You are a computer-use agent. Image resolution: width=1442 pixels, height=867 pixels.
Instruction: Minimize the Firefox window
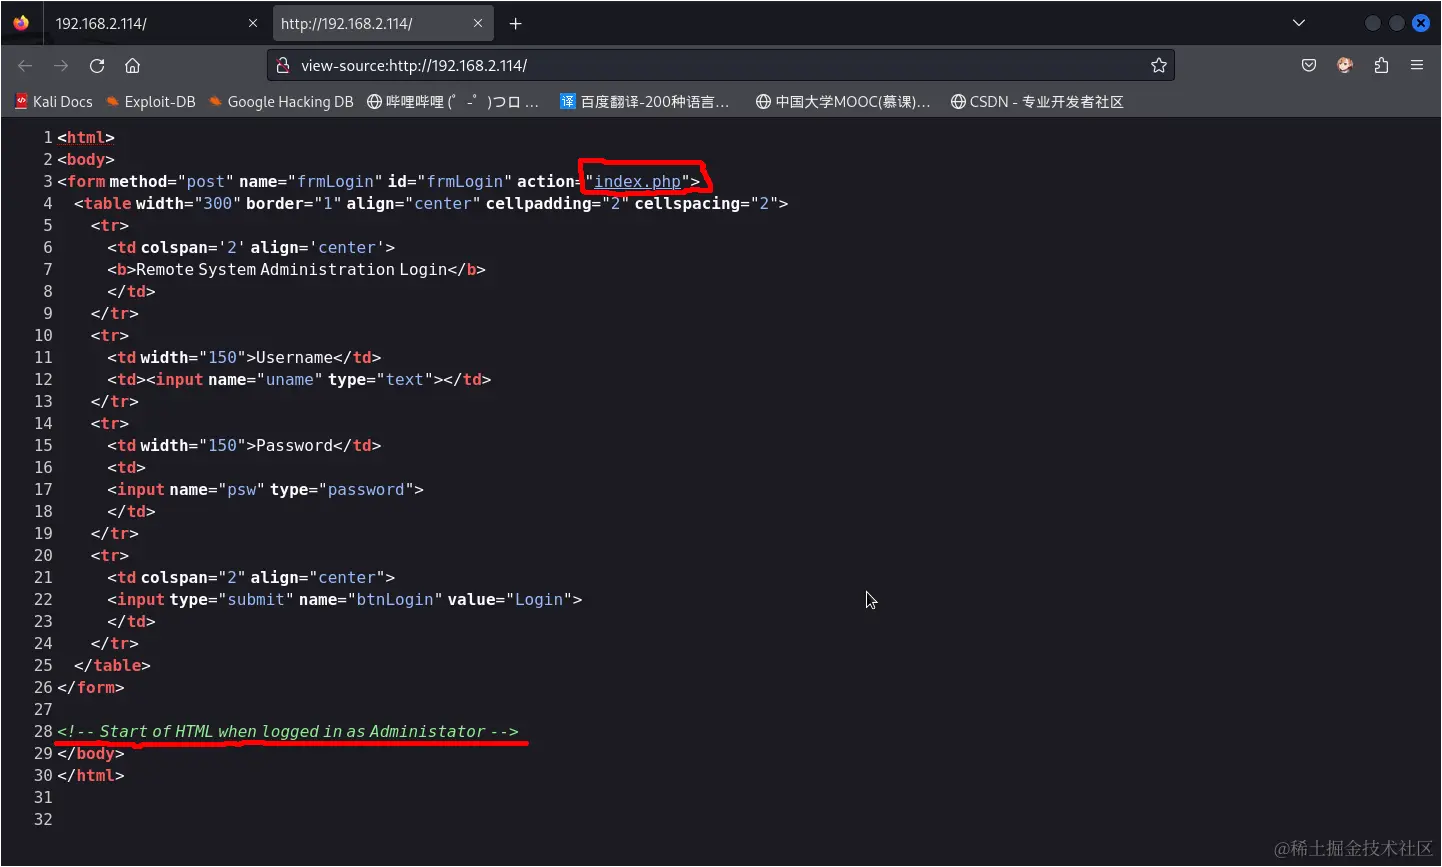coord(1372,23)
